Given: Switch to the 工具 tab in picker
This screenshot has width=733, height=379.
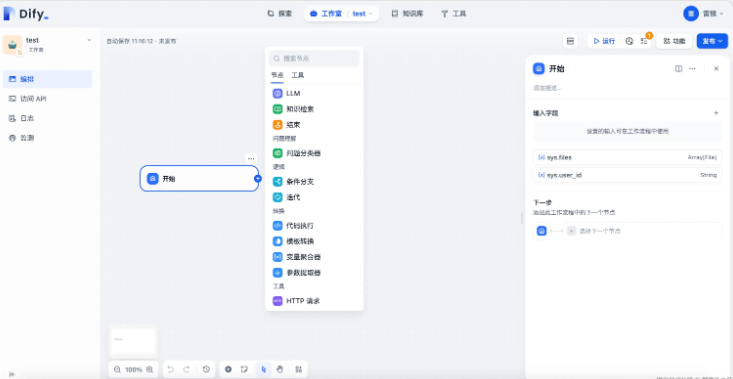Looking at the screenshot, I should point(298,75).
